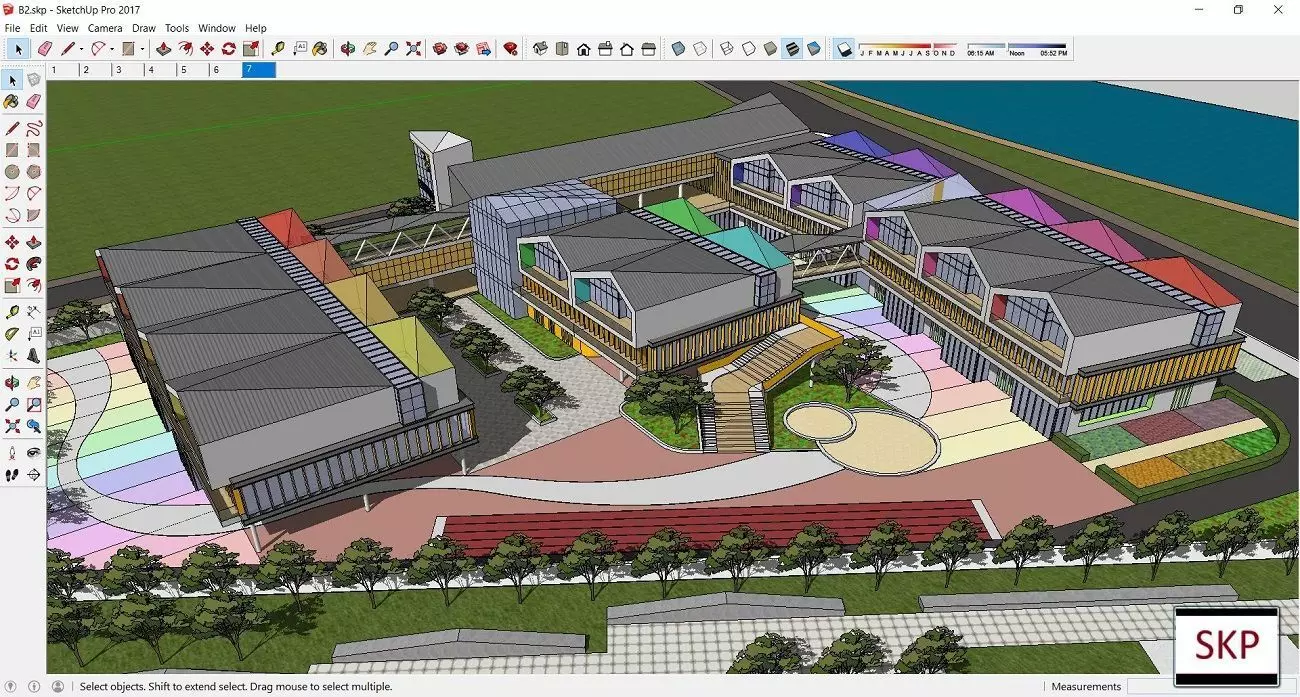Toggle Back Edges style
Viewport: 1300px width, 697px height.
click(699, 48)
